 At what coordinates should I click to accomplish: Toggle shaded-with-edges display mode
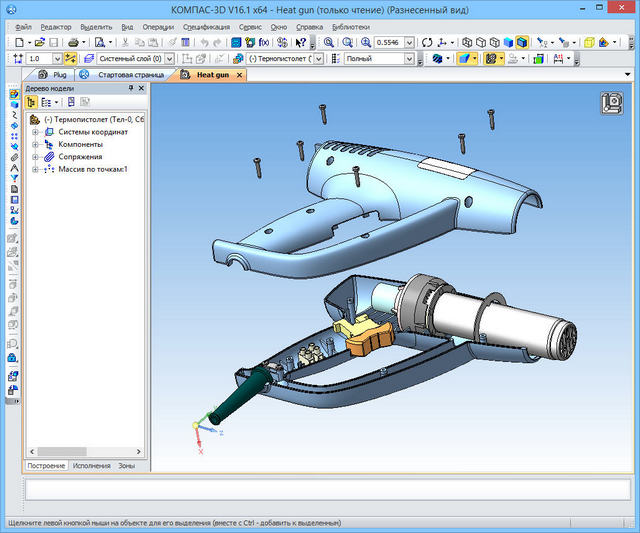(521, 43)
